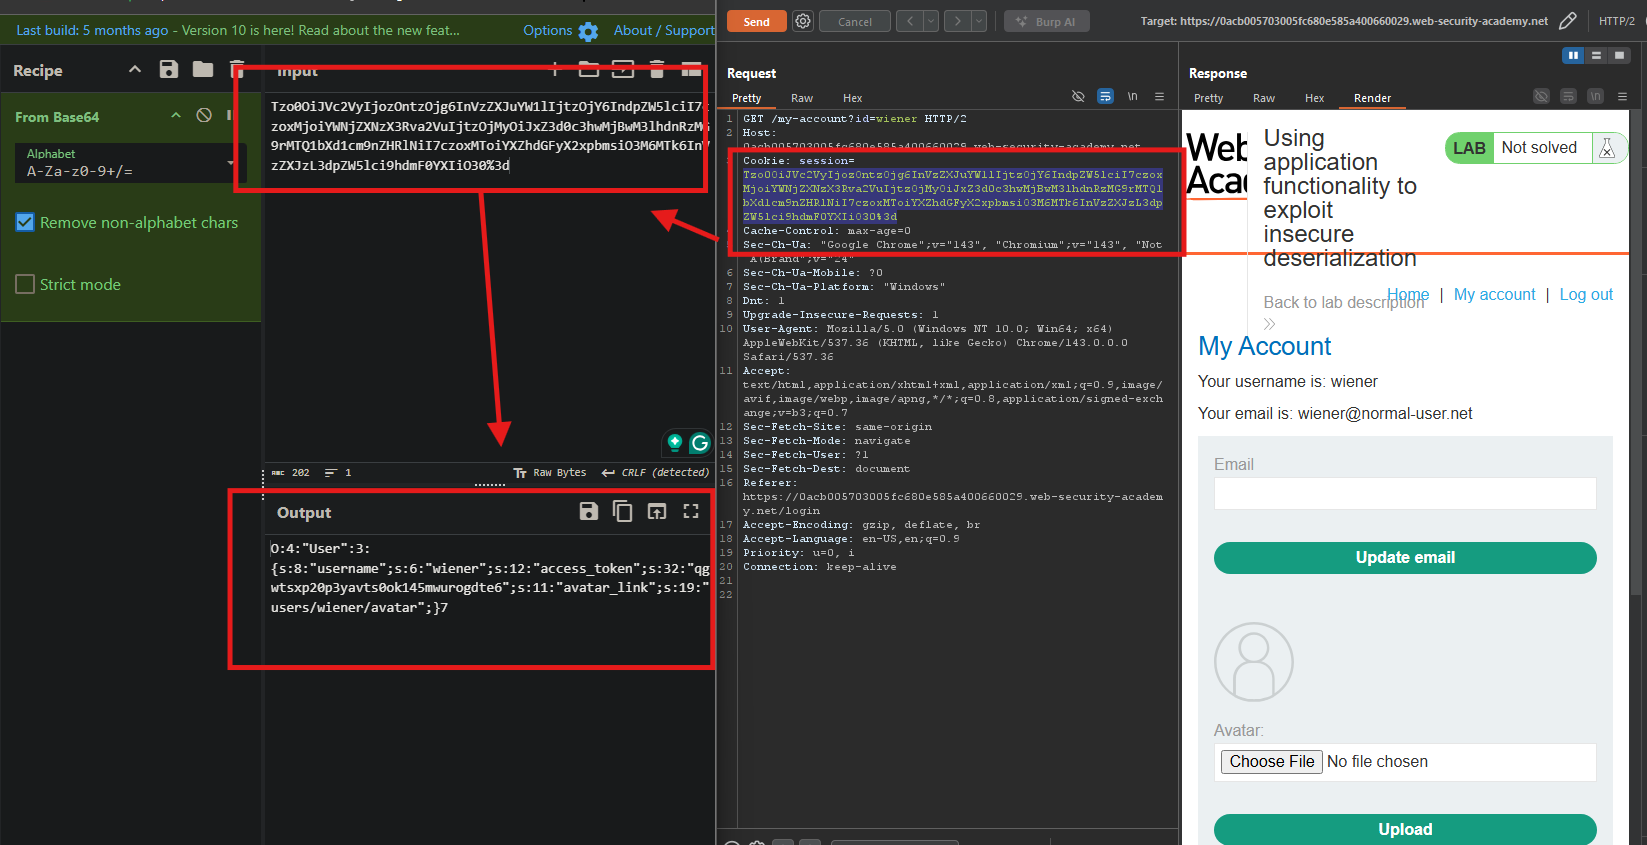Screen dimensions: 1647x845
Task: Toggle line wrap in Response pane
Action: coord(1568,97)
